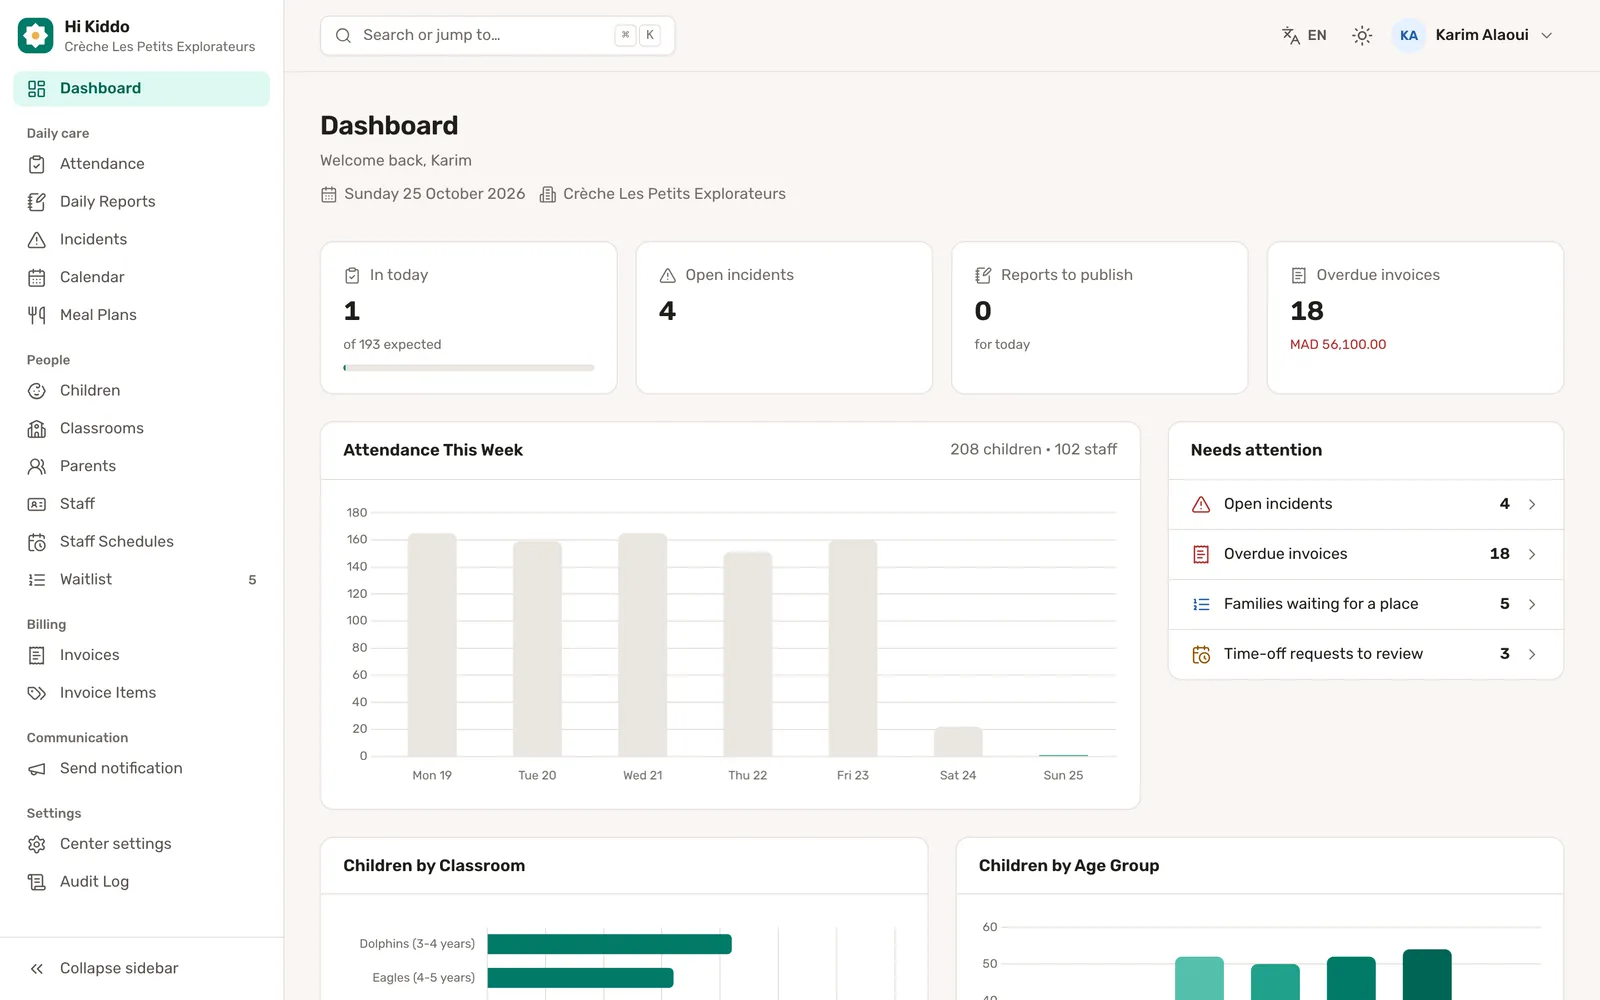Click 208 children • 102 staff text

pyautogui.click(x=1034, y=450)
